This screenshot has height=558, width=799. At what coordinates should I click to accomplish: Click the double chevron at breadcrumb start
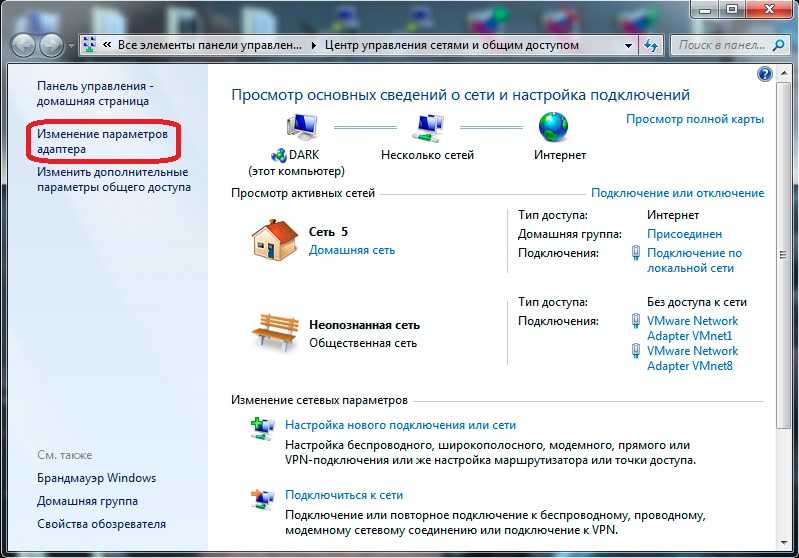click(106, 45)
